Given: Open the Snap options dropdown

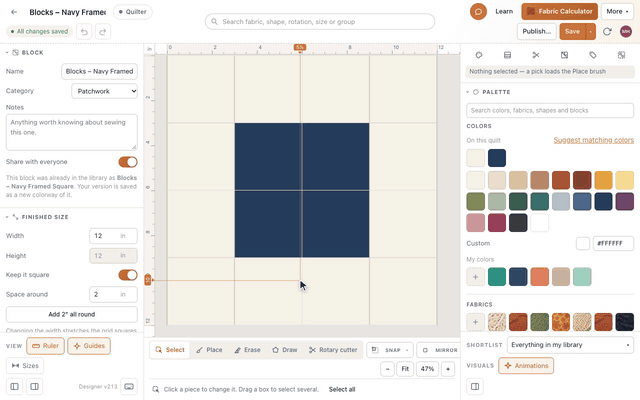Looking at the screenshot, I should click(x=390, y=350).
